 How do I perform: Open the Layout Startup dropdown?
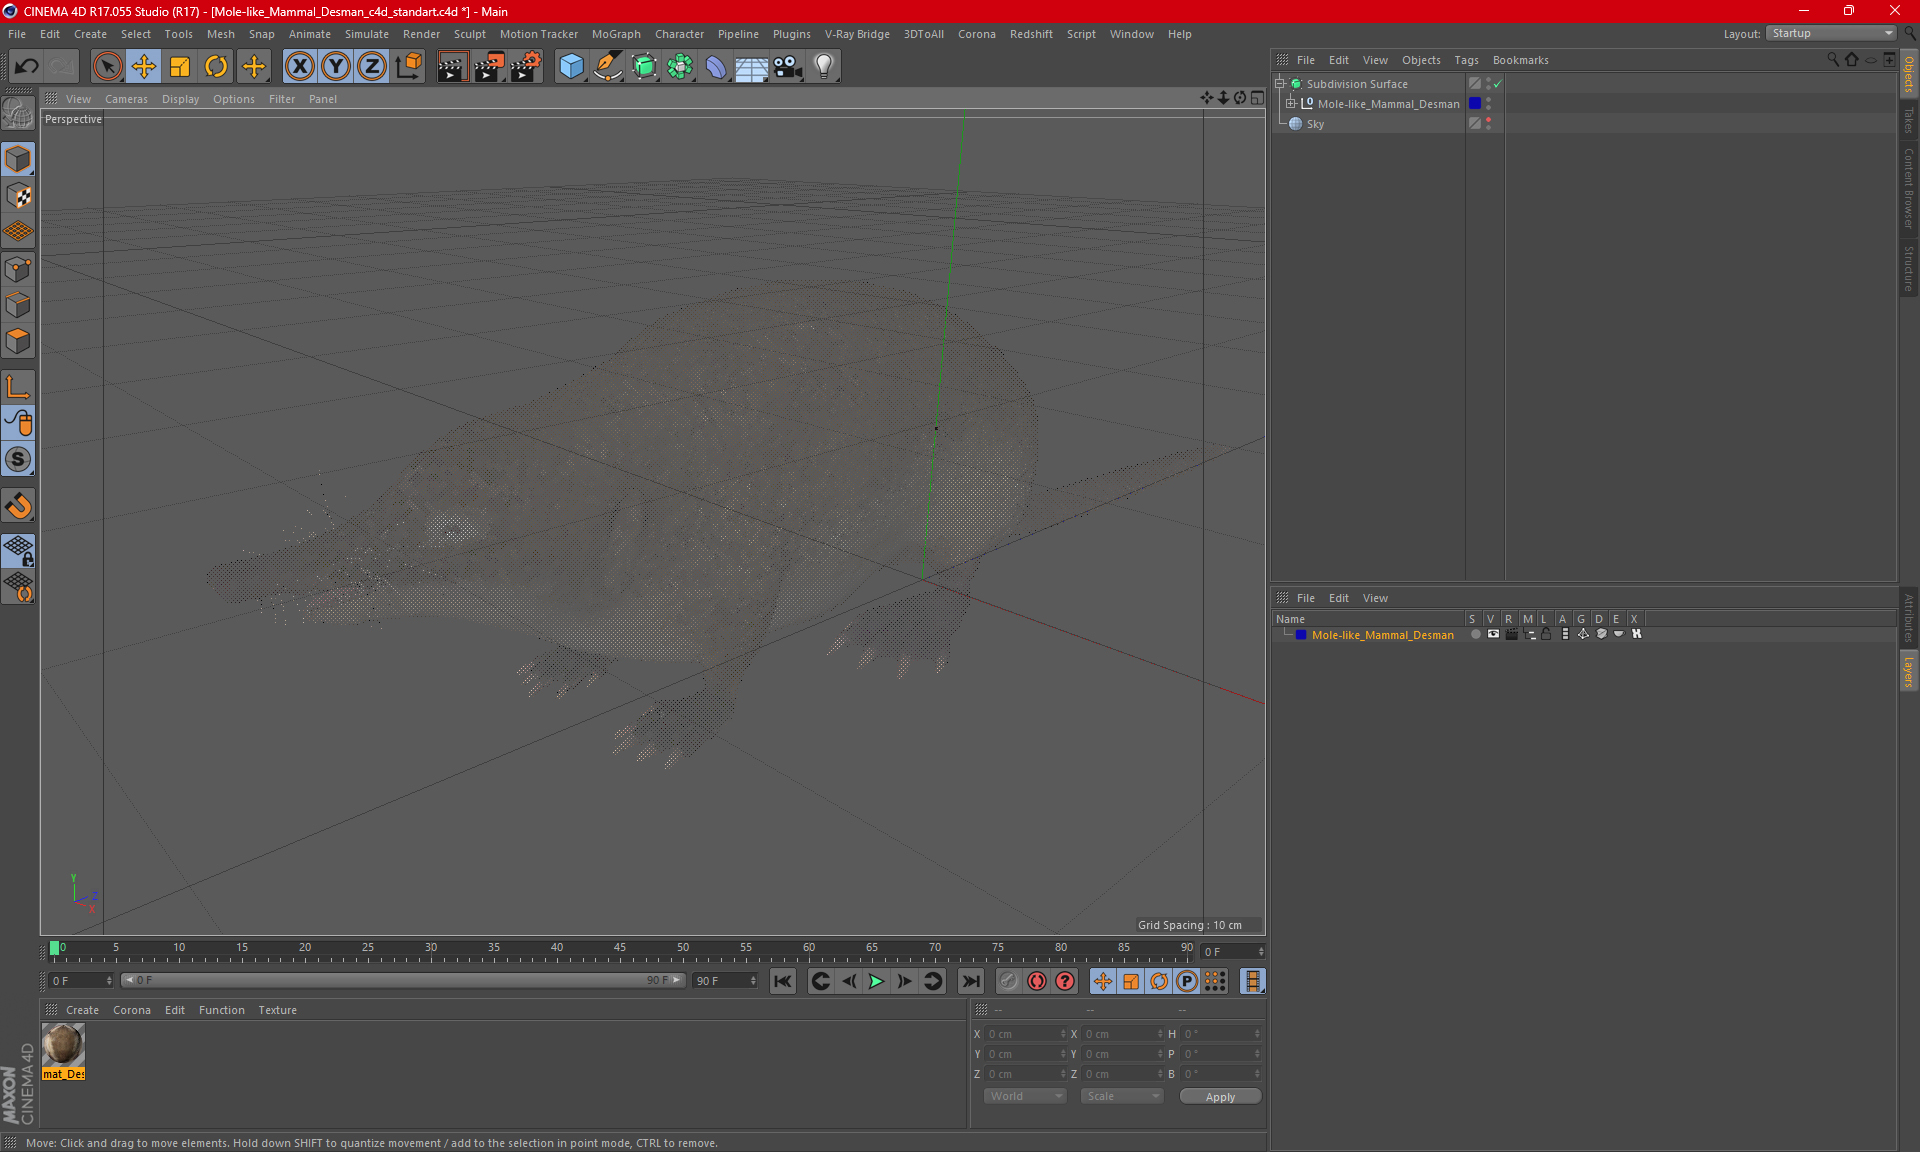pyautogui.click(x=1831, y=33)
